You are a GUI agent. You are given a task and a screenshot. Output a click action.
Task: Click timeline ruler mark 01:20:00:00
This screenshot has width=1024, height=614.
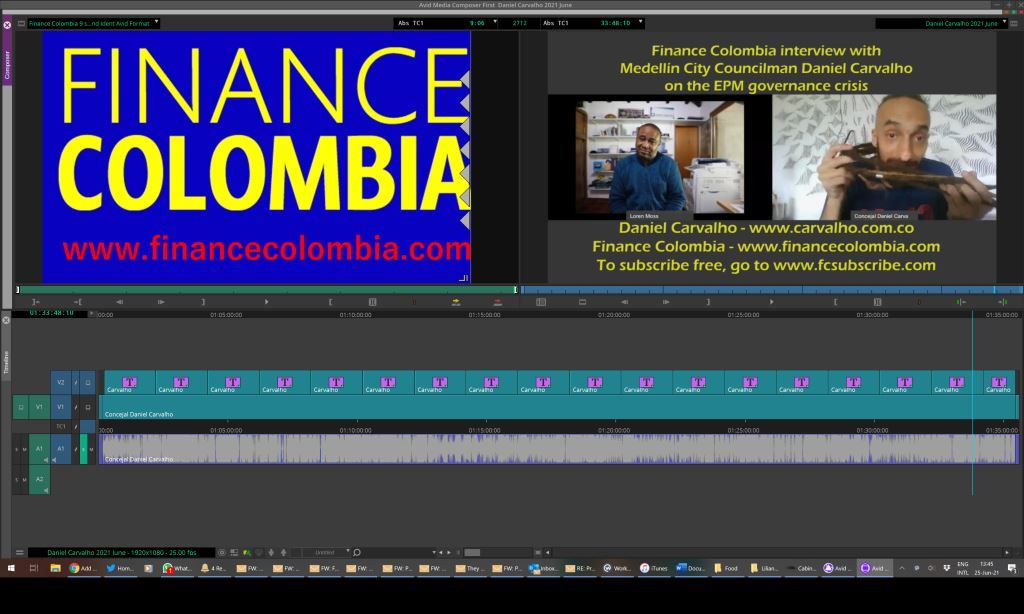(x=614, y=315)
